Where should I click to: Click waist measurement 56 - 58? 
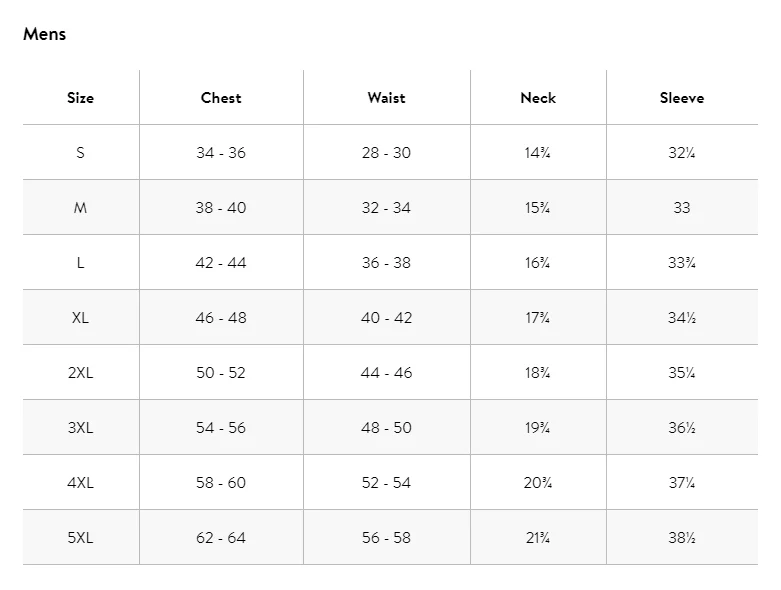[386, 538]
